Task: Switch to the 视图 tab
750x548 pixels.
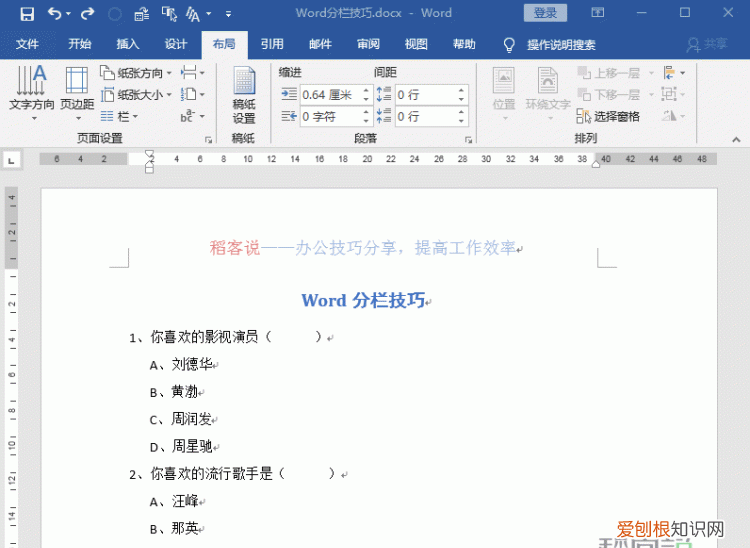Action: pos(416,44)
